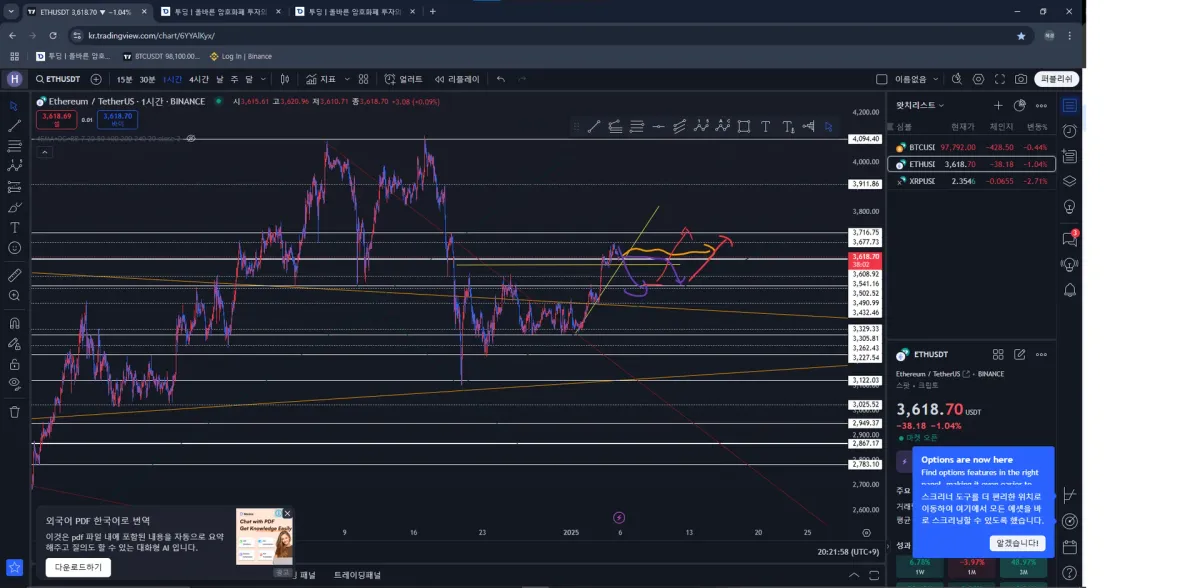Take a chart snapshot with camera icon
This screenshot has width=1200, height=588.
[1020, 79]
